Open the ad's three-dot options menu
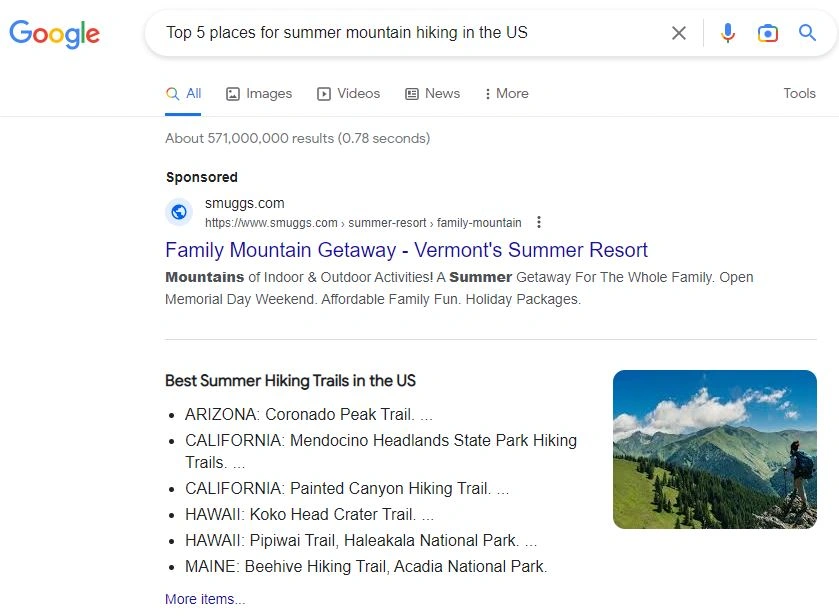Image resolution: width=839 pixels, height=616 pixels. (x=540, y=222)
